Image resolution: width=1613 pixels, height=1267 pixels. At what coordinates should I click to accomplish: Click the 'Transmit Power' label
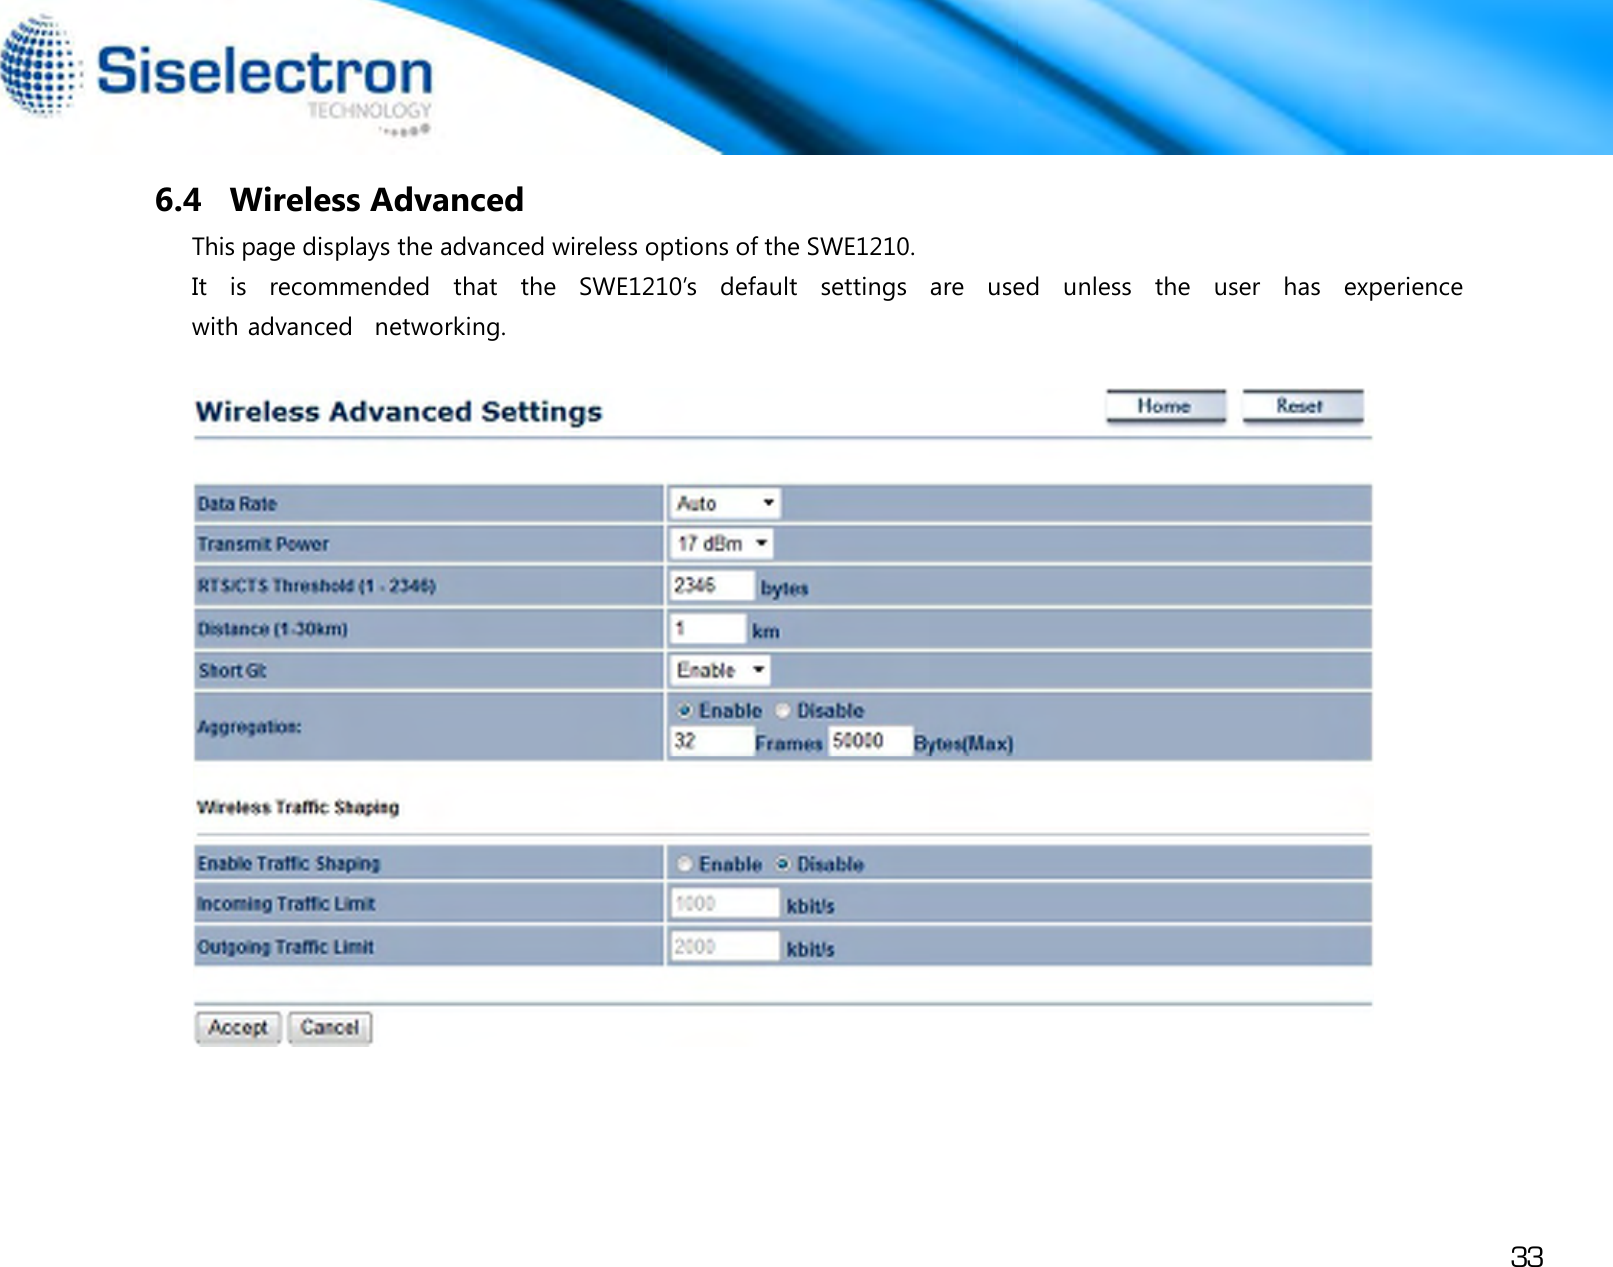263,544
